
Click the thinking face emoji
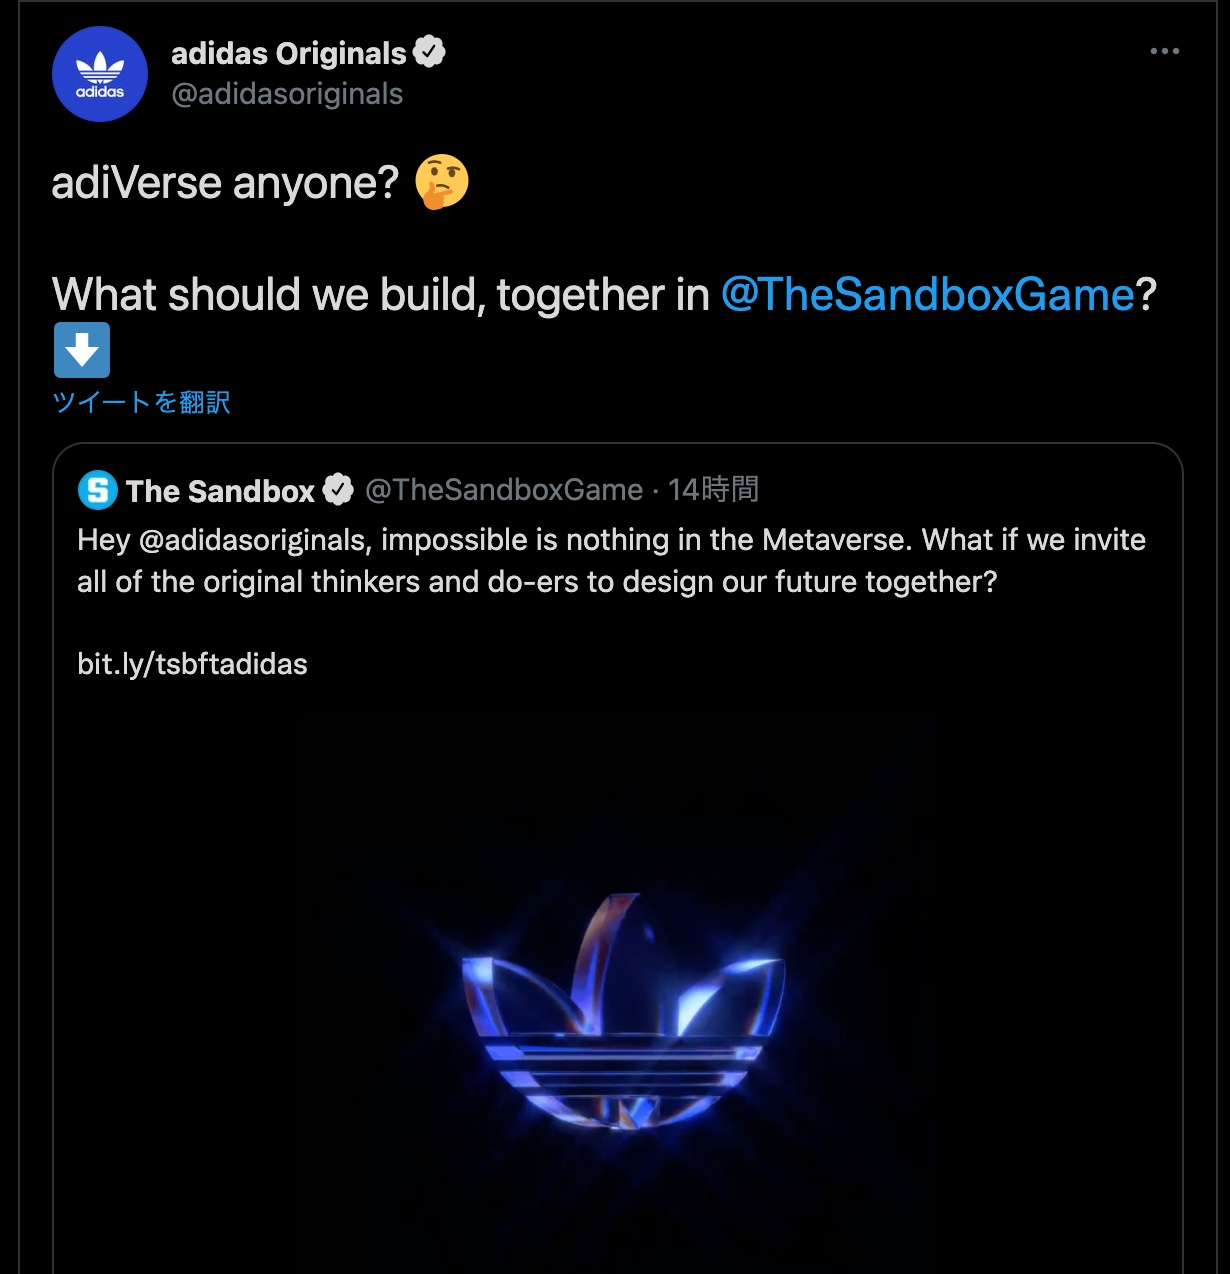tap(442, 182)
